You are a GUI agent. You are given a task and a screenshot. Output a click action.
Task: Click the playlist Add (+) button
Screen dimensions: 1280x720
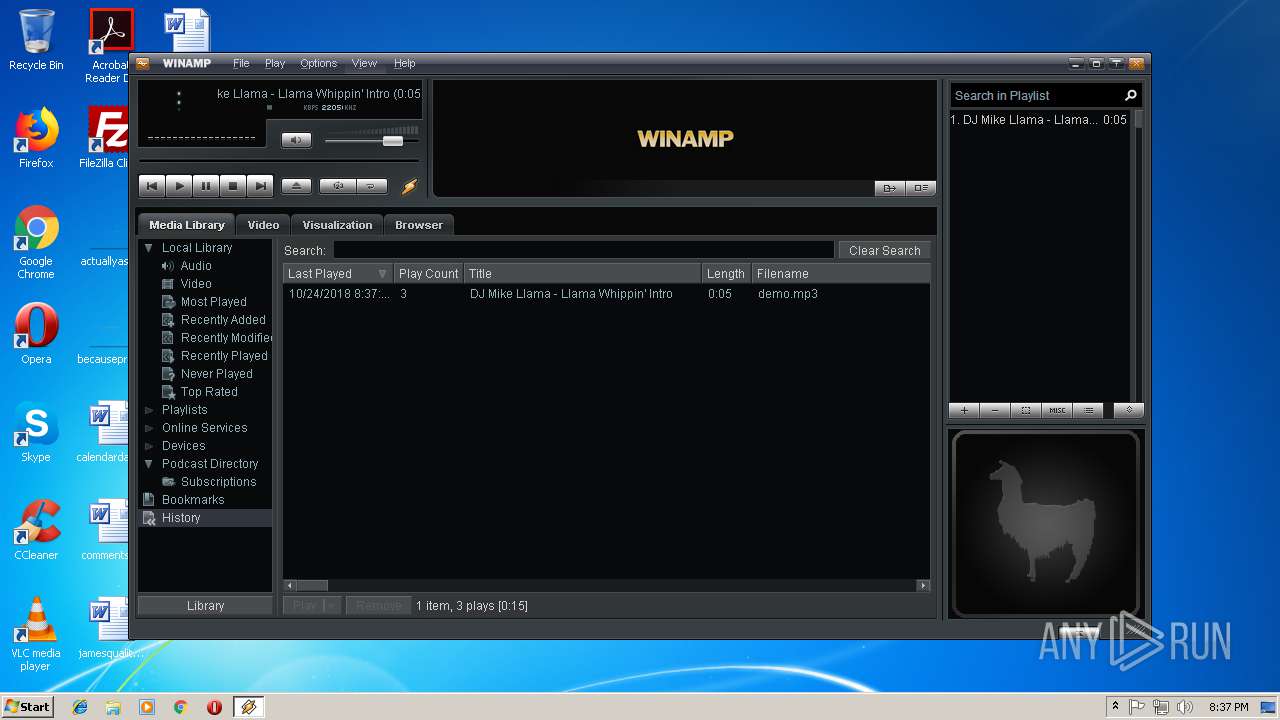click(964, 410)
